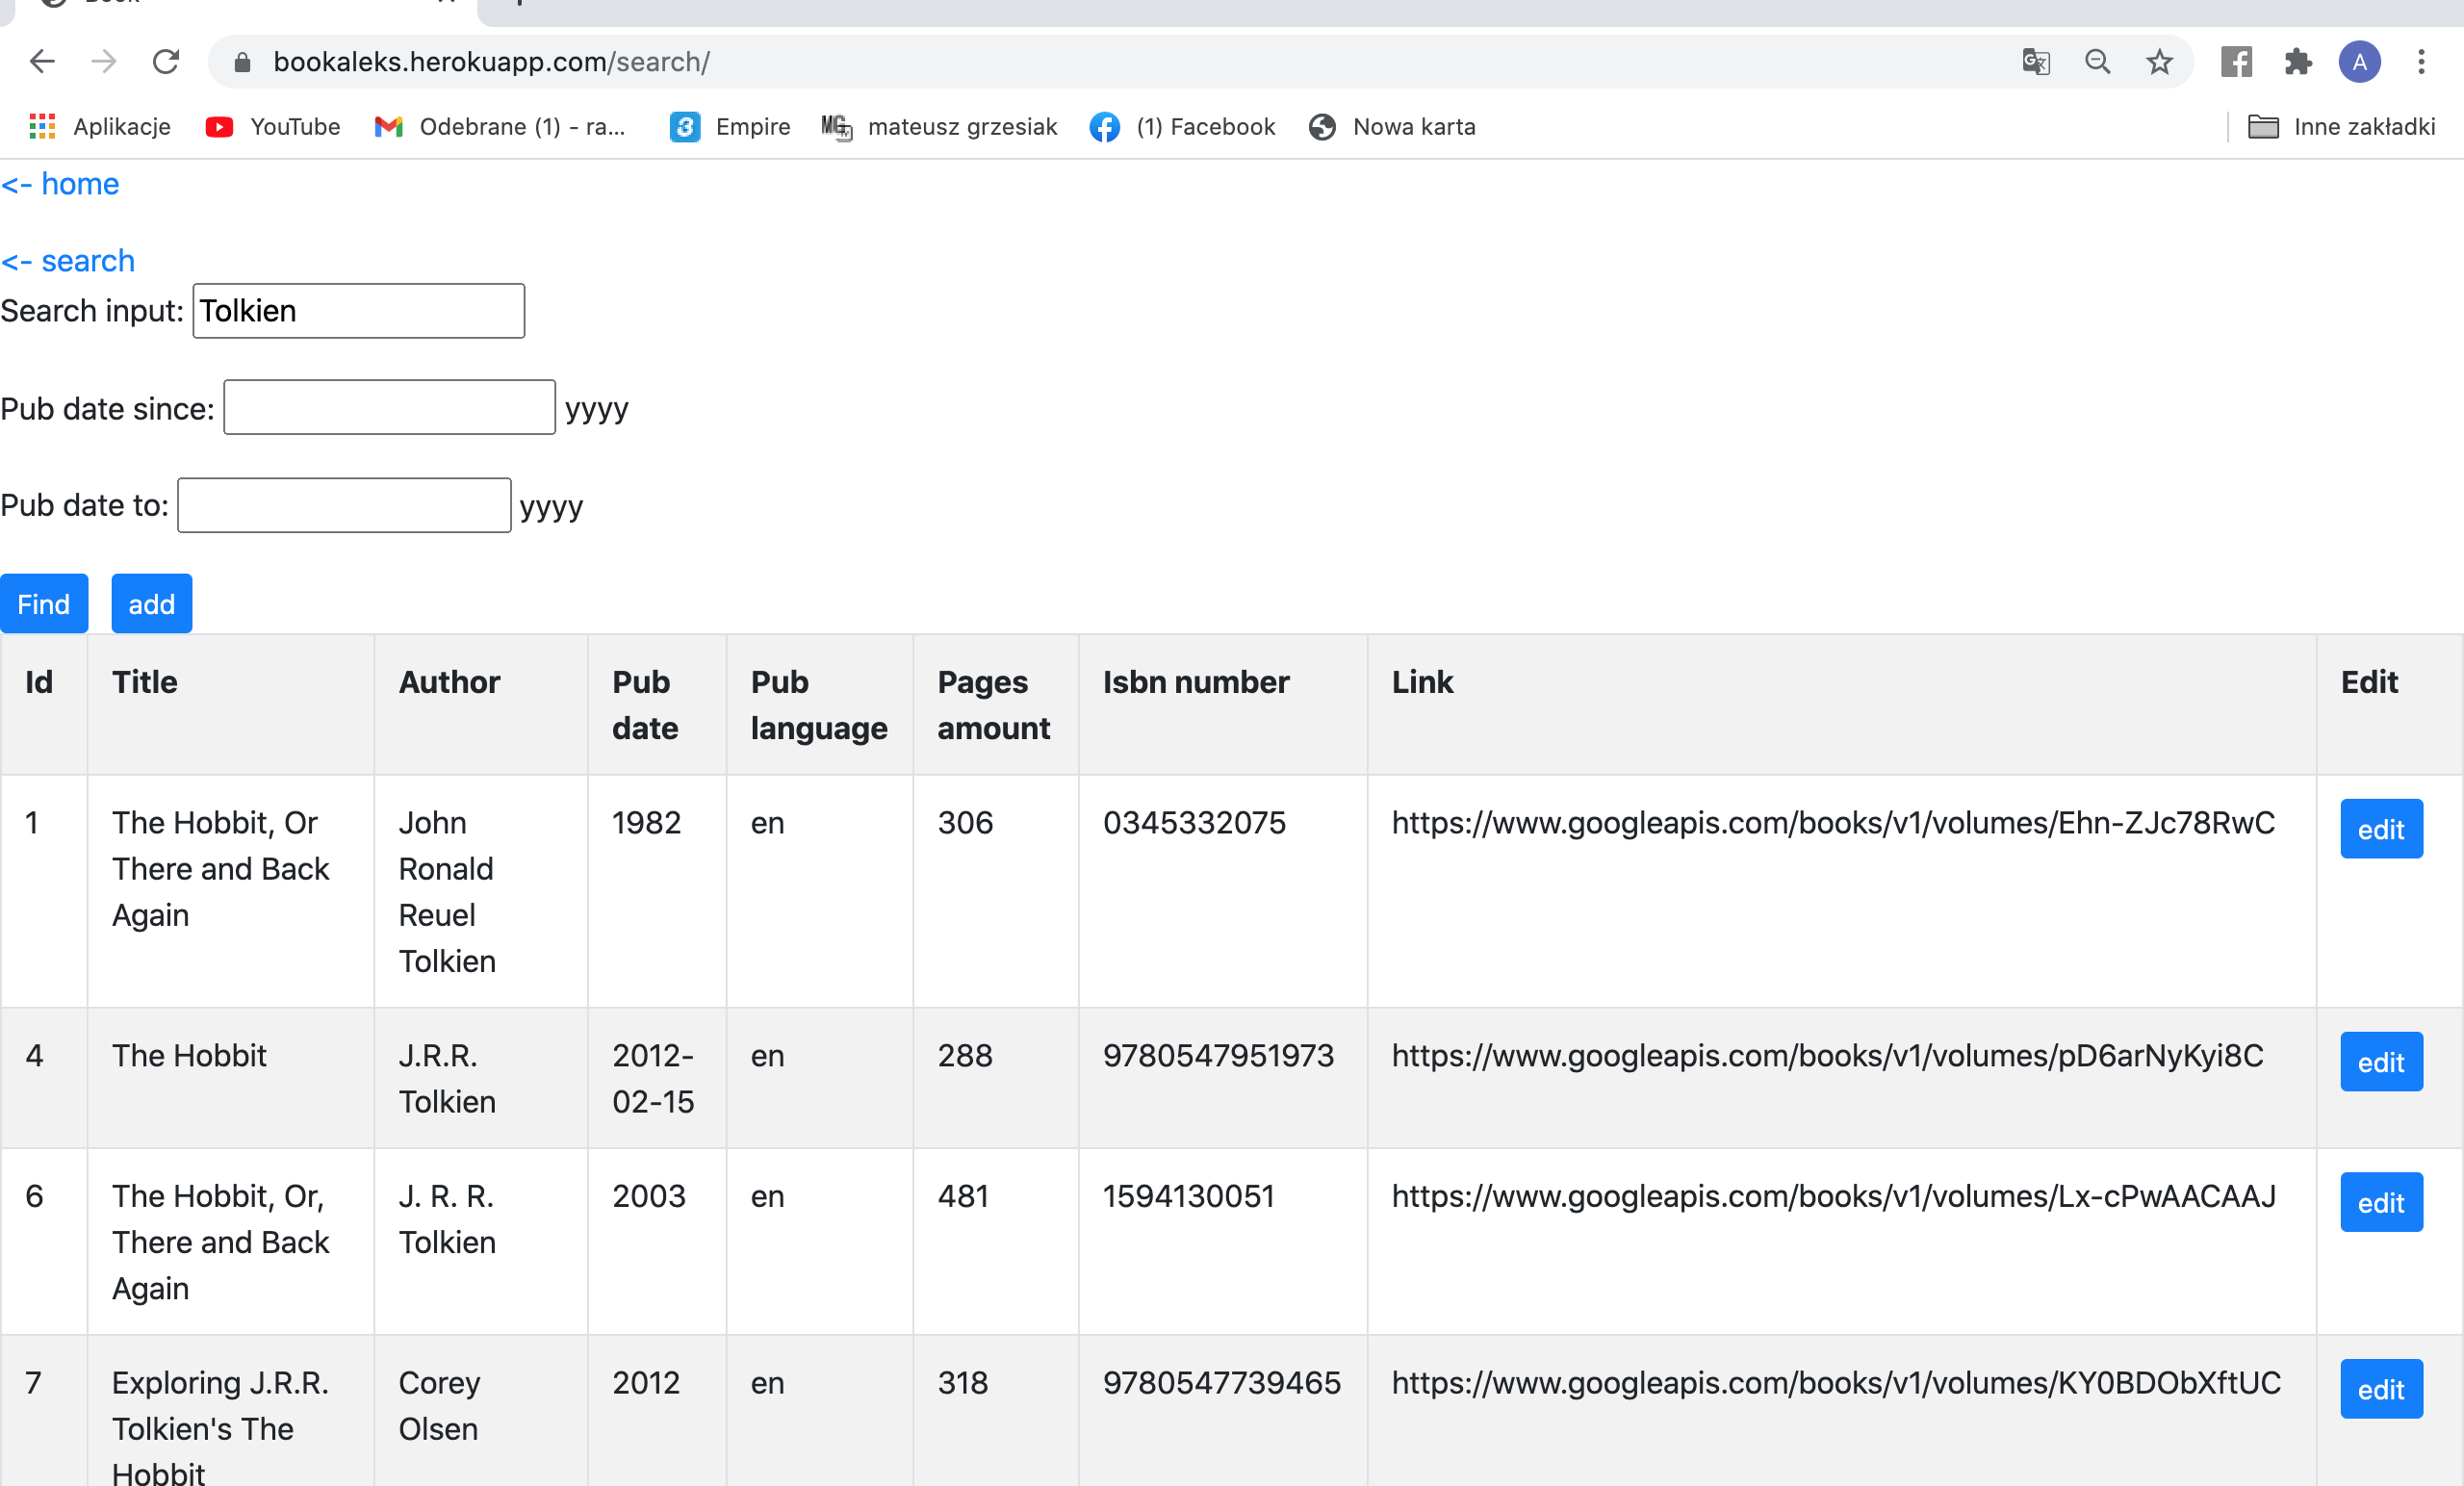
Task: Focus the 'Pub date to' input field
Action: (344, 505)
